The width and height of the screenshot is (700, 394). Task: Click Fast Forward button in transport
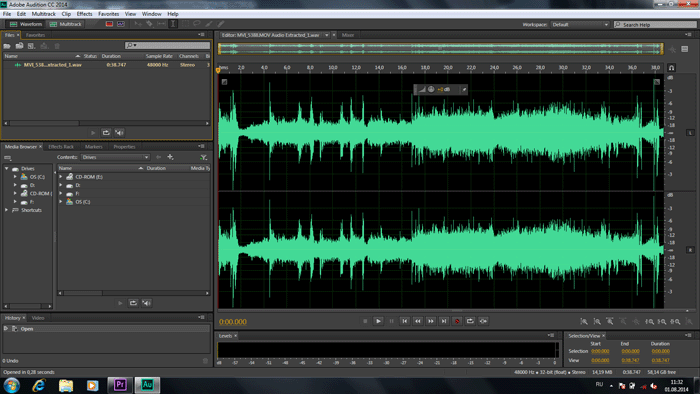(430, 321)
